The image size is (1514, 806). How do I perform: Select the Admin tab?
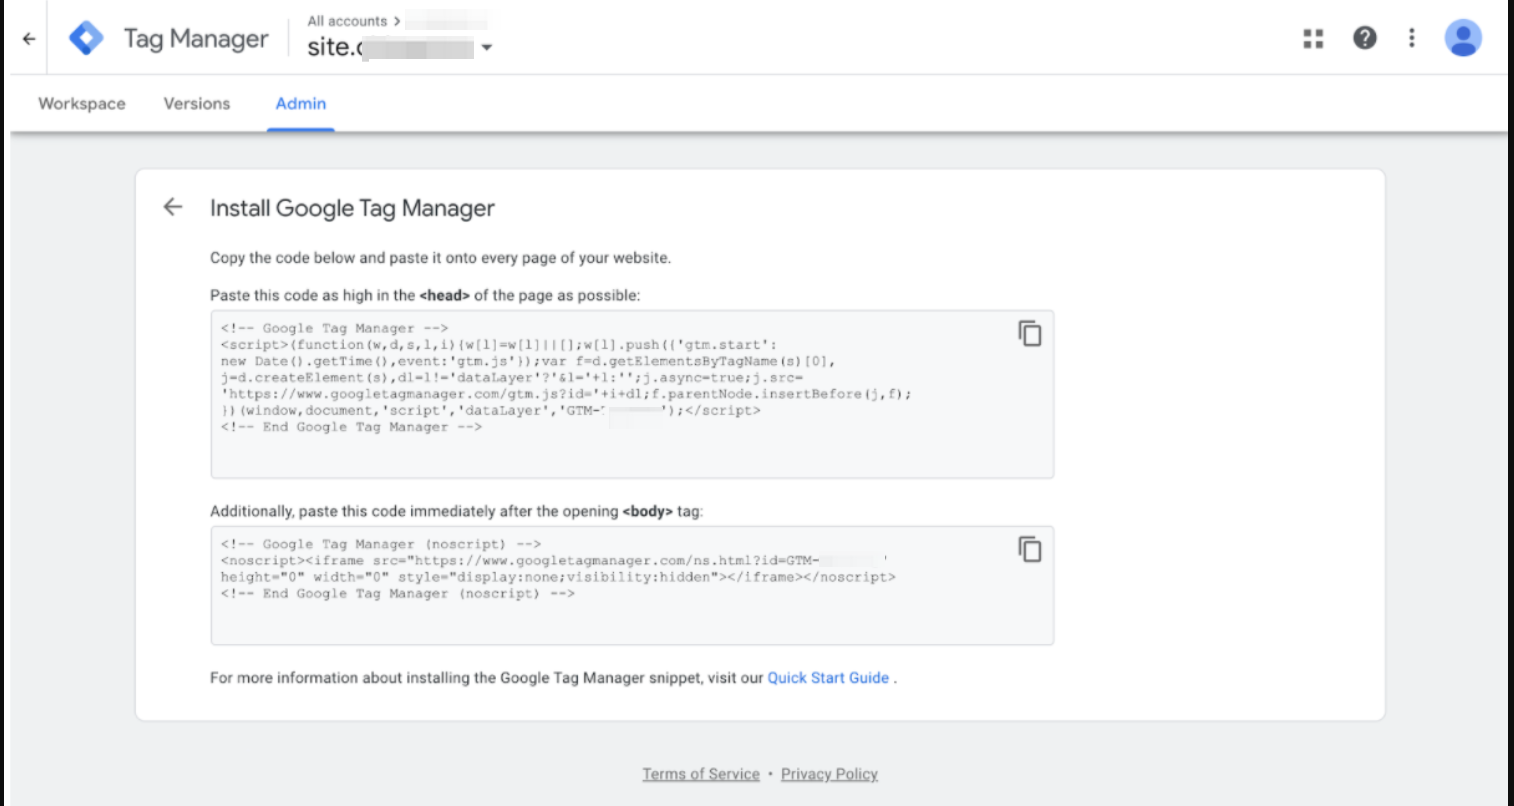pos(300,103)
